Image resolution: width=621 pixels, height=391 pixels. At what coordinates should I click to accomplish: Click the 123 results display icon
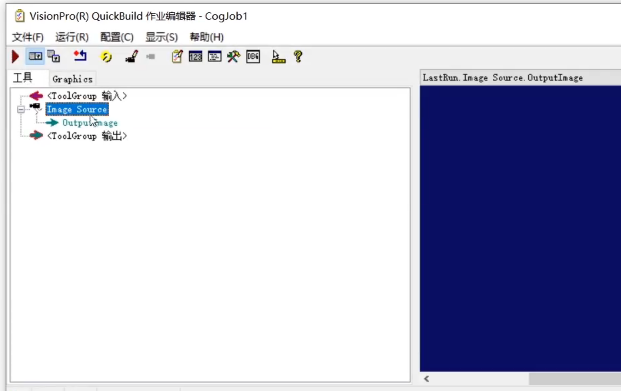point(195,57)
